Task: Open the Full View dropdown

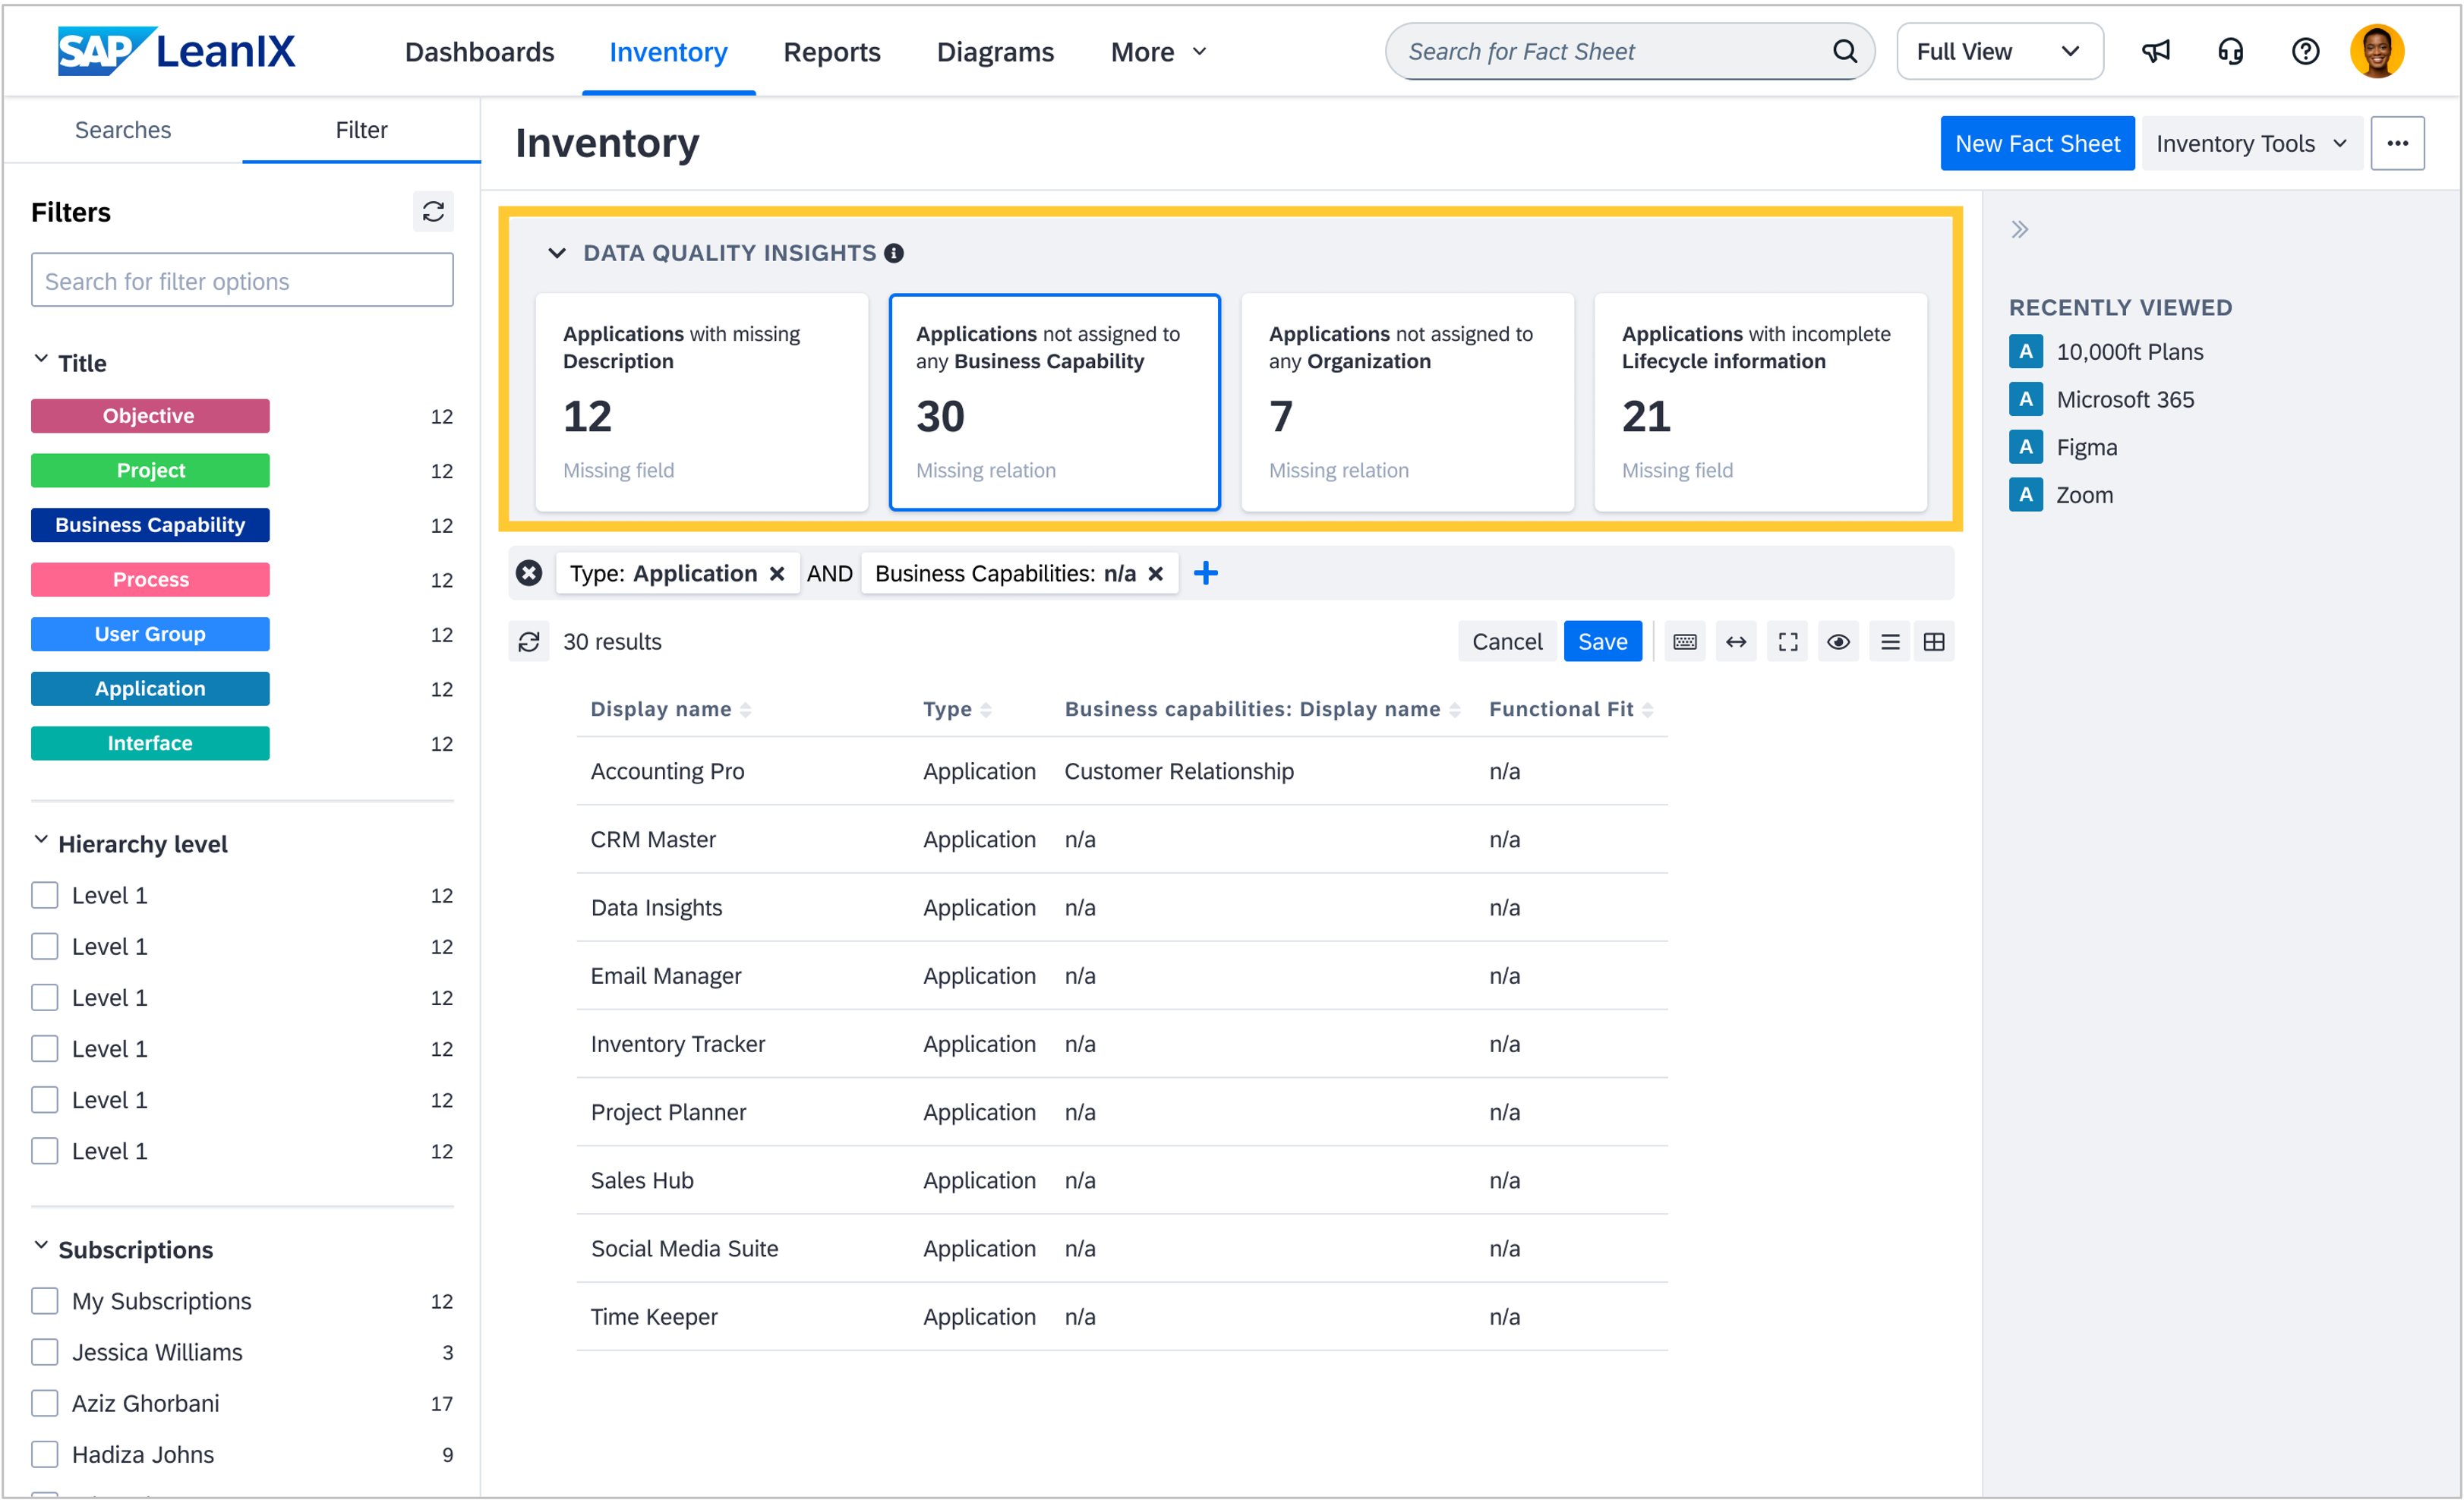Action: pos(1999,52)
